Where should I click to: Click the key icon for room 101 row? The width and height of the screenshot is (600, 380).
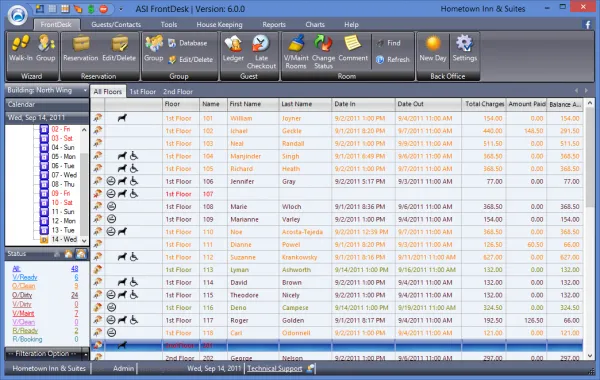[98, 118]
